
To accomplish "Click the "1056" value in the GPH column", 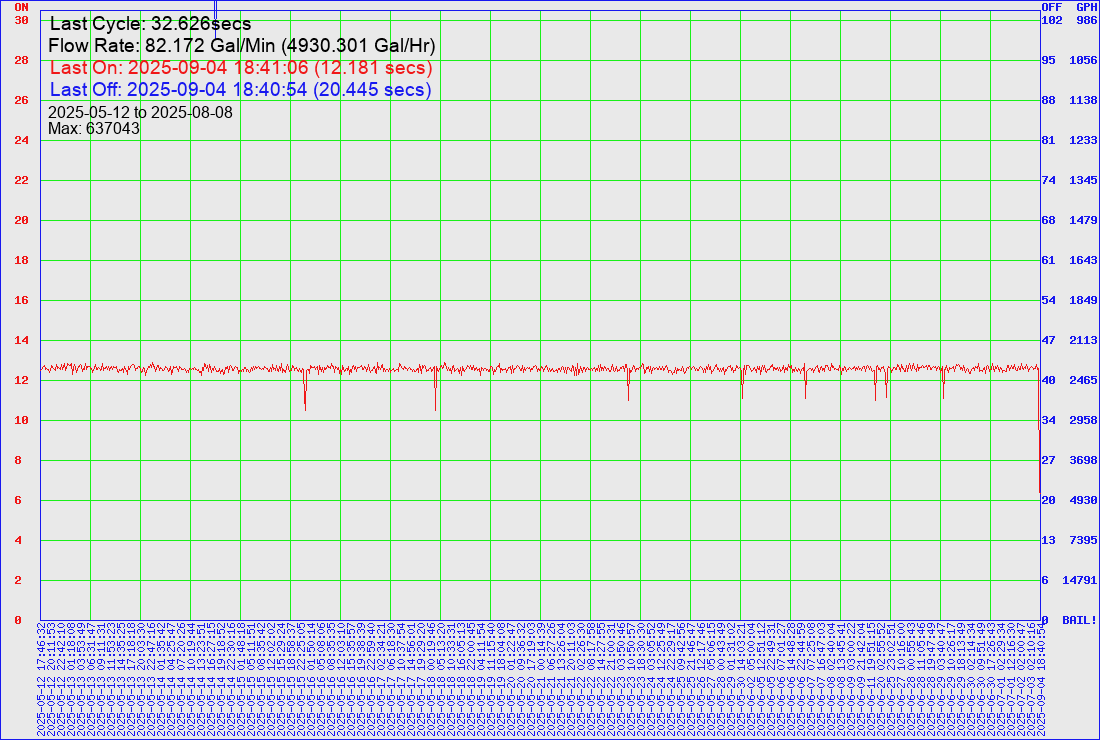I will [x=1083, y=60].
